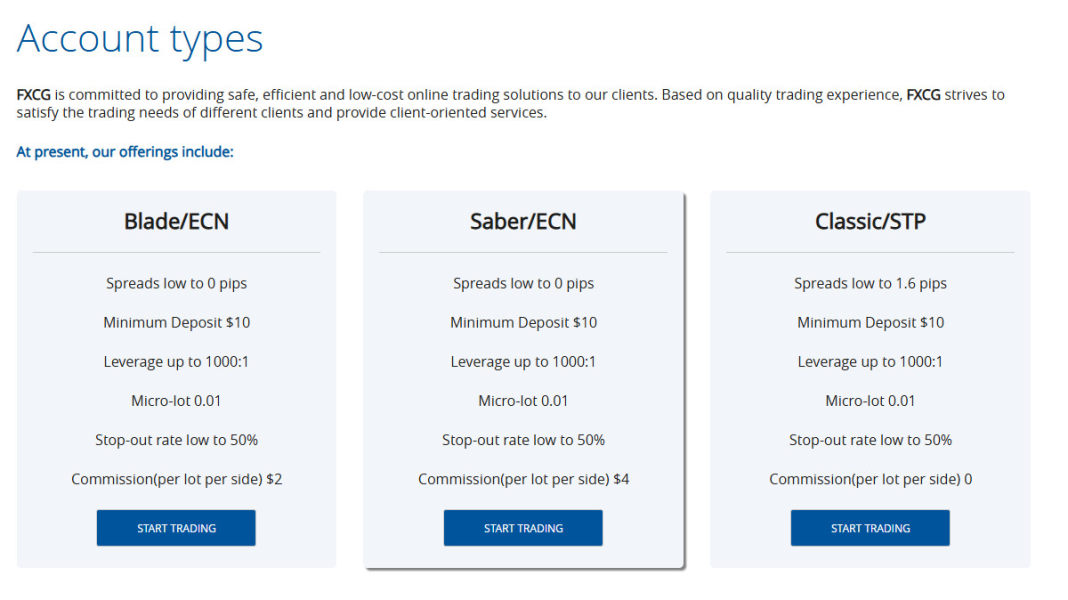Click the leverage line in the Blade/ECN card

pyautogui.click(x=176, y=361)
